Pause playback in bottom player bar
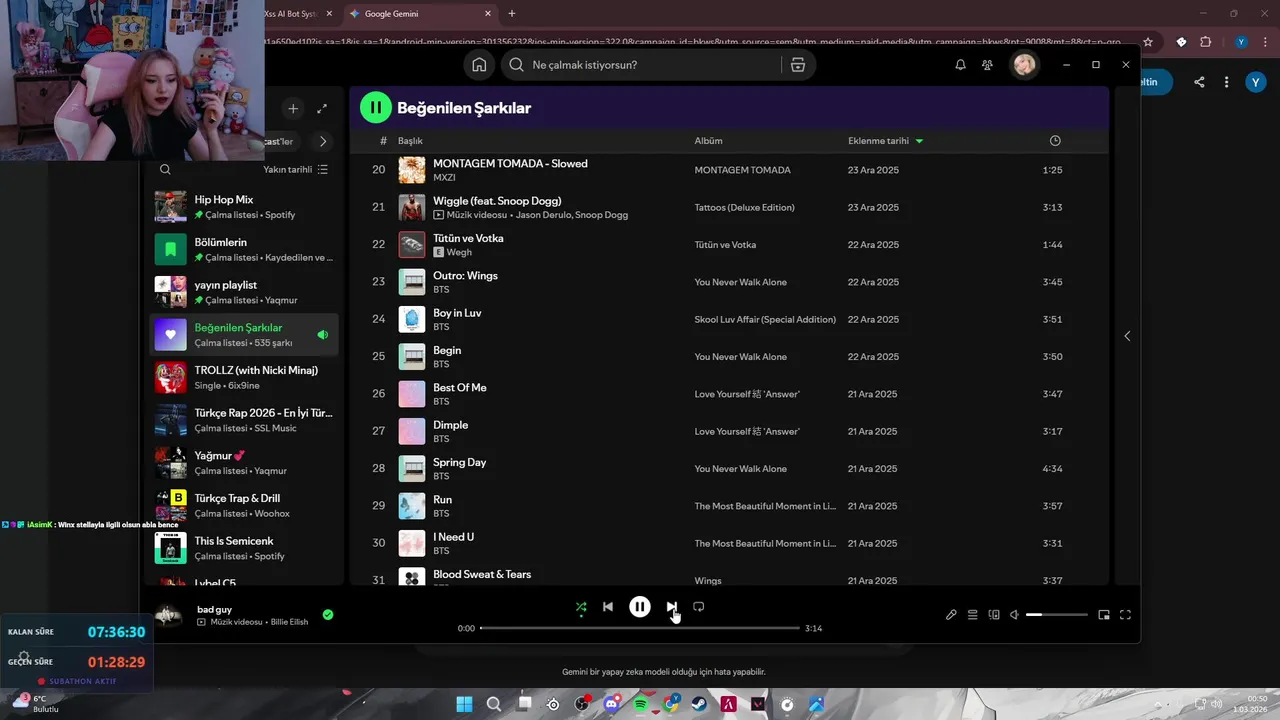The height and width of the screenshot is (720, 1280). [x=640, y=606]
